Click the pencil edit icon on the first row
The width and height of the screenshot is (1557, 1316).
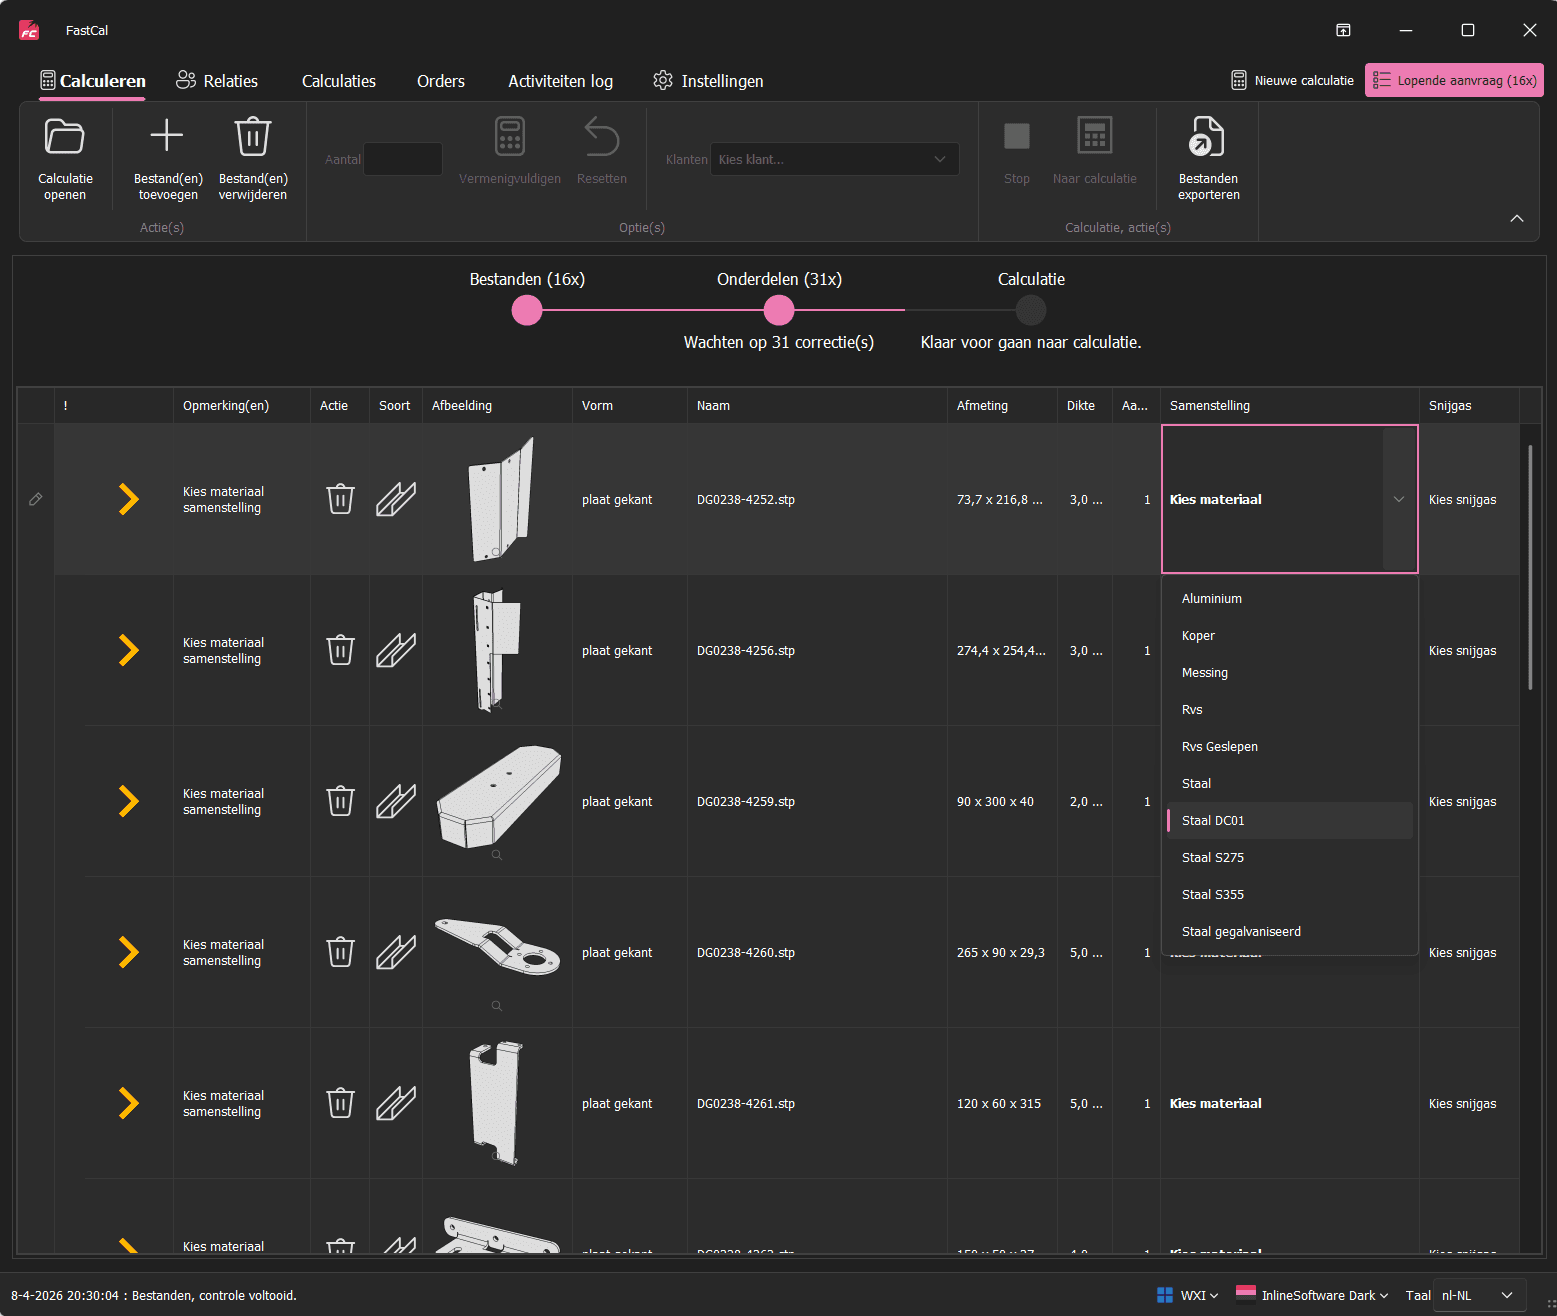[36, 499]
